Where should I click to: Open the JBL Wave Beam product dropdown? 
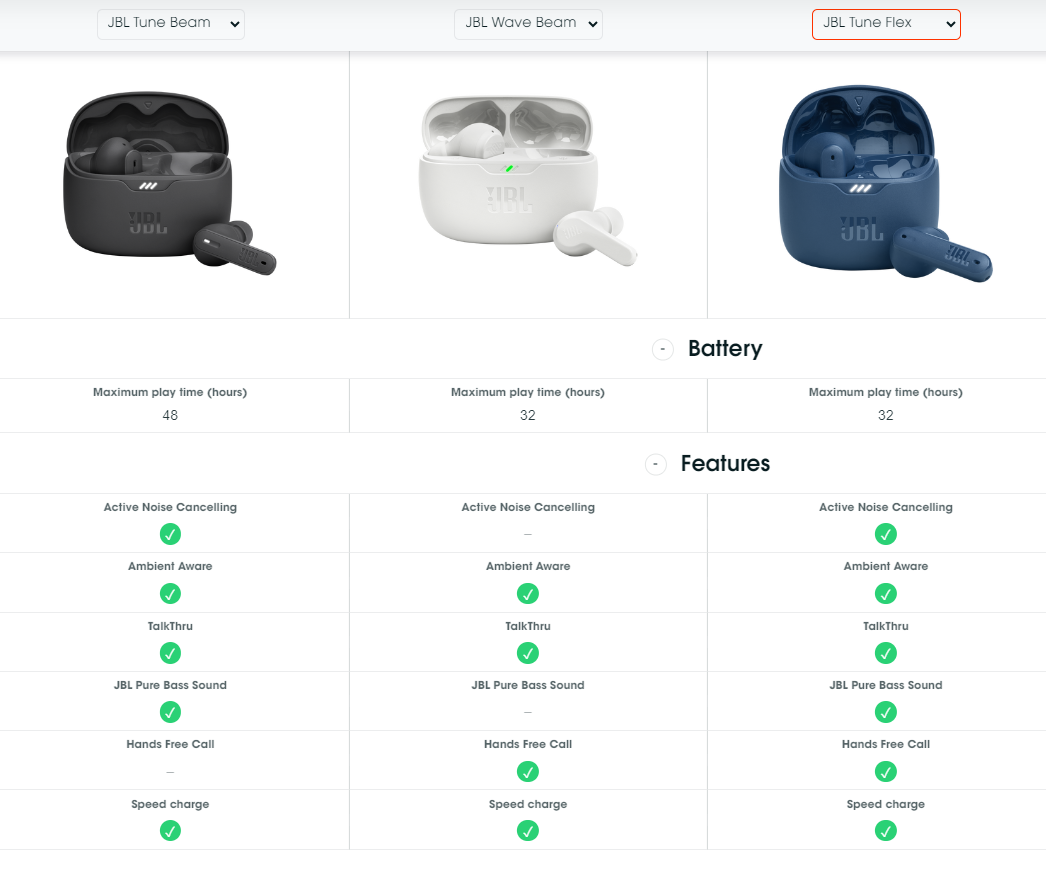pos(528,24)
